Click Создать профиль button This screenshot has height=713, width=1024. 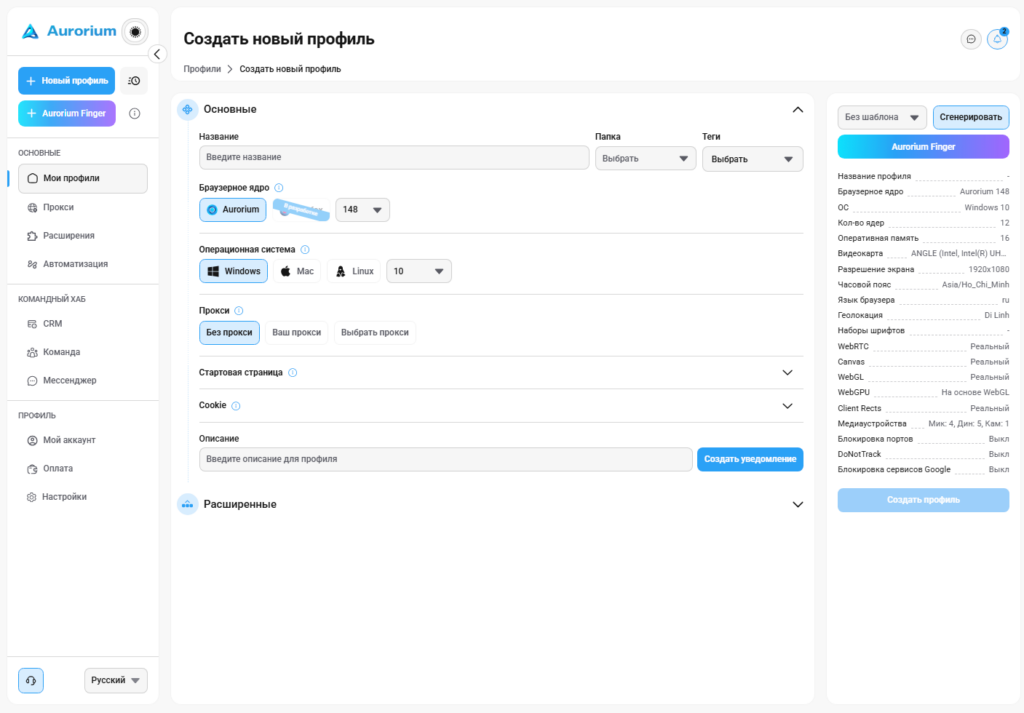click(x=923, y=500)
